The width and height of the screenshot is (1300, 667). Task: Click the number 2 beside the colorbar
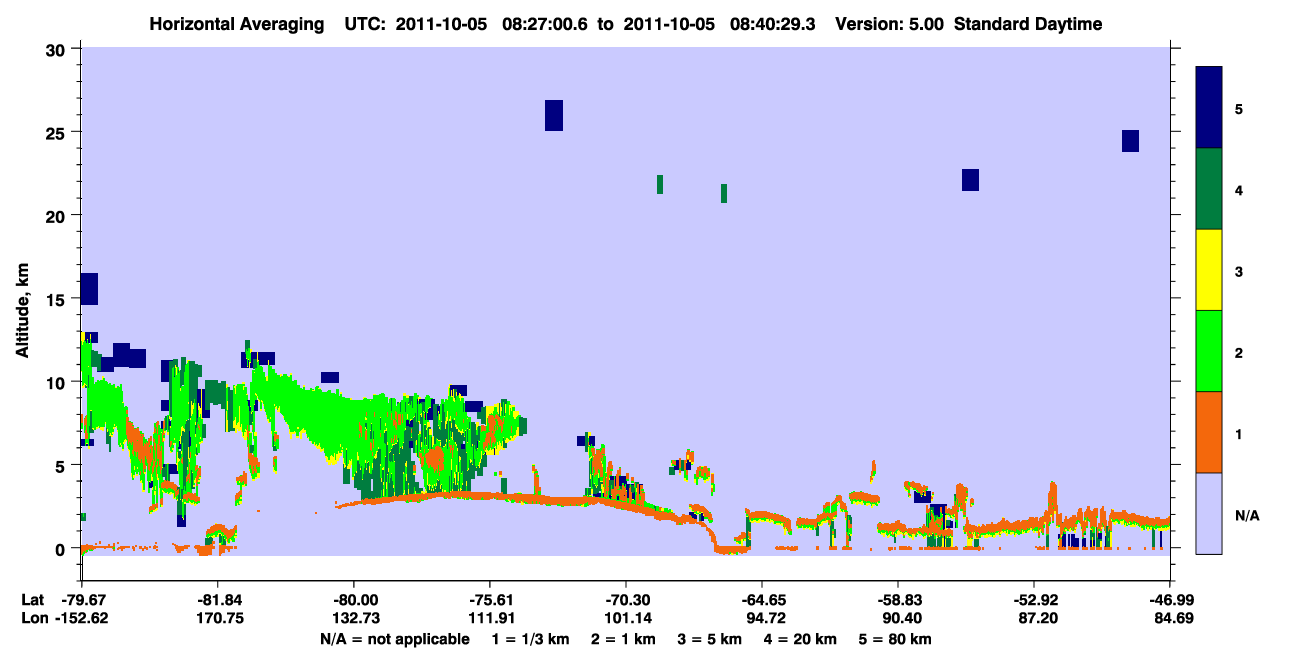(1239, 351)
